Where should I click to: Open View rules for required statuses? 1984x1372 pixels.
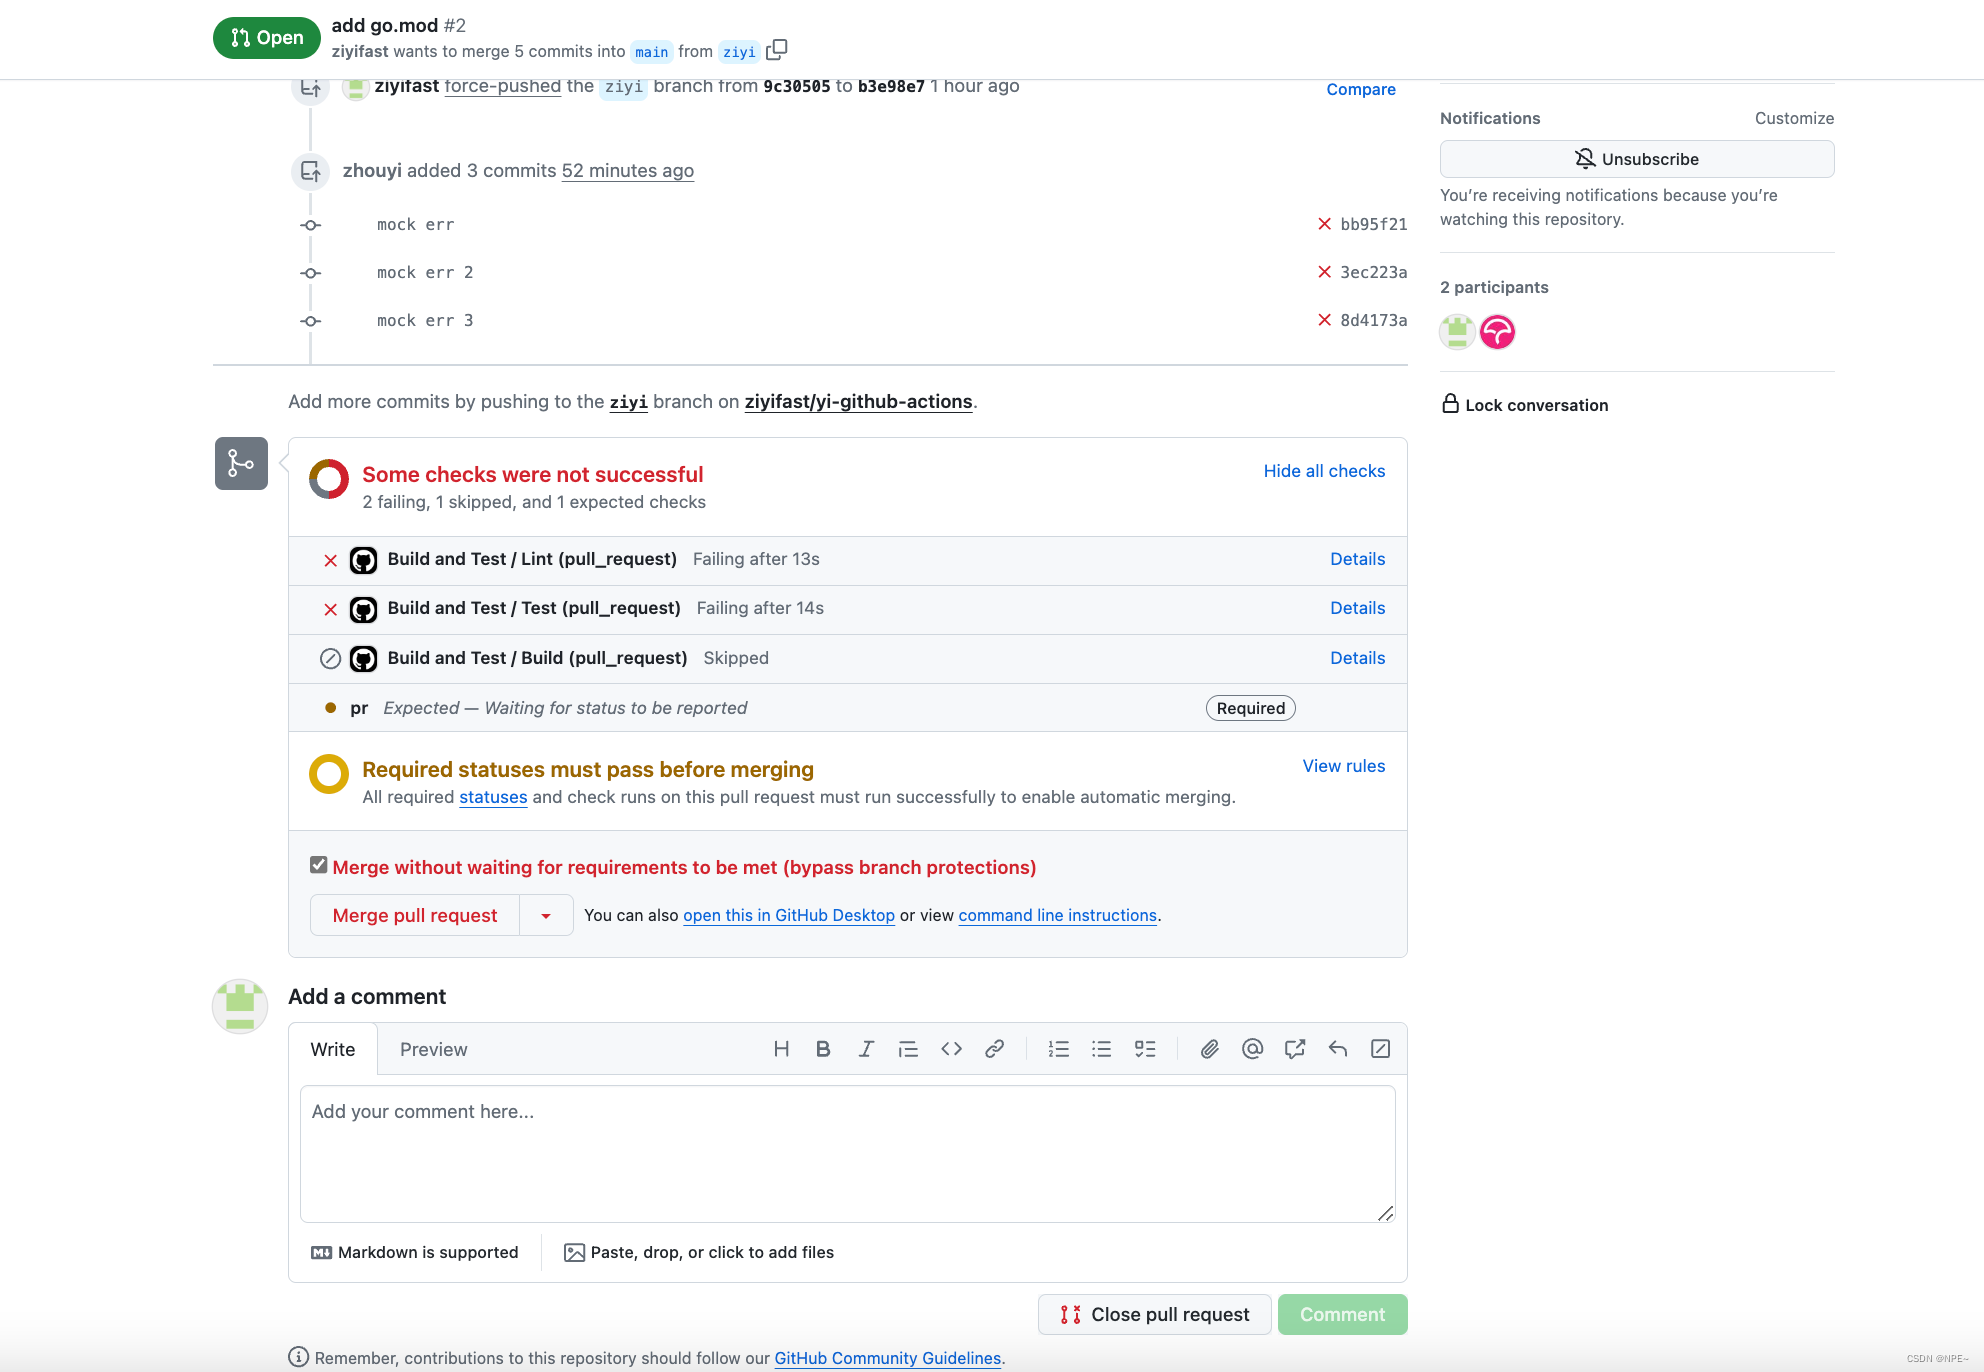tap(1343, 764)
